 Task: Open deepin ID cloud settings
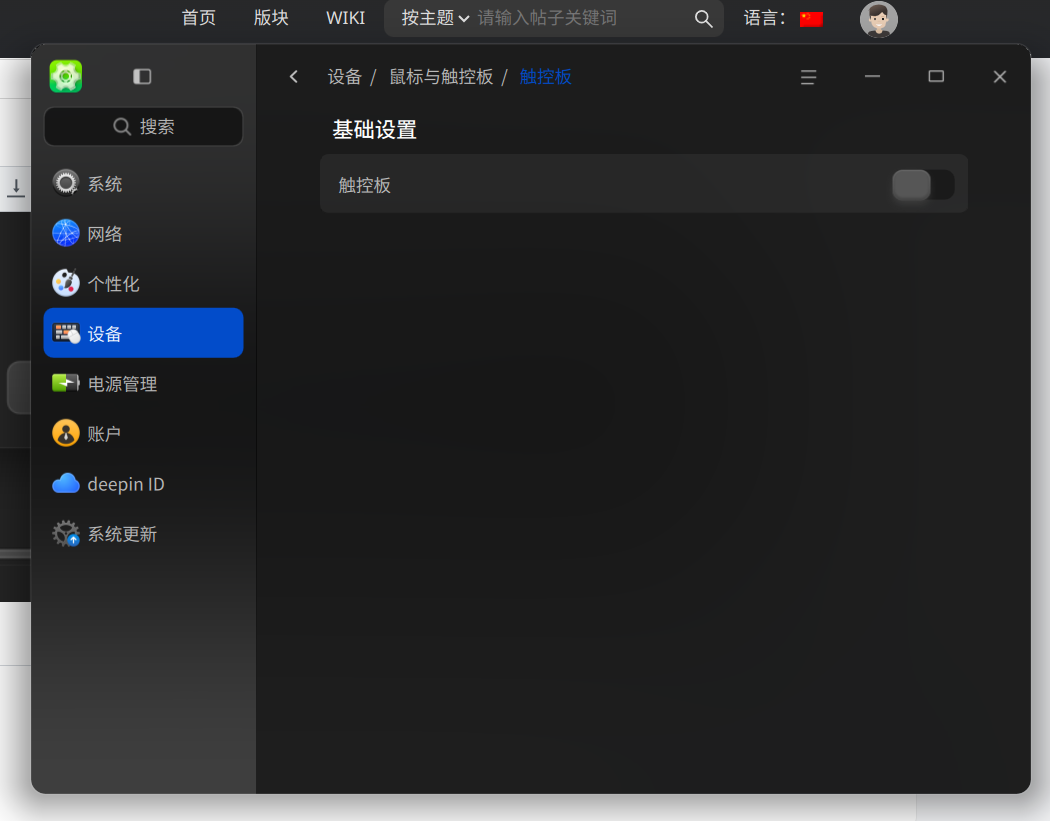pos(143,483)
